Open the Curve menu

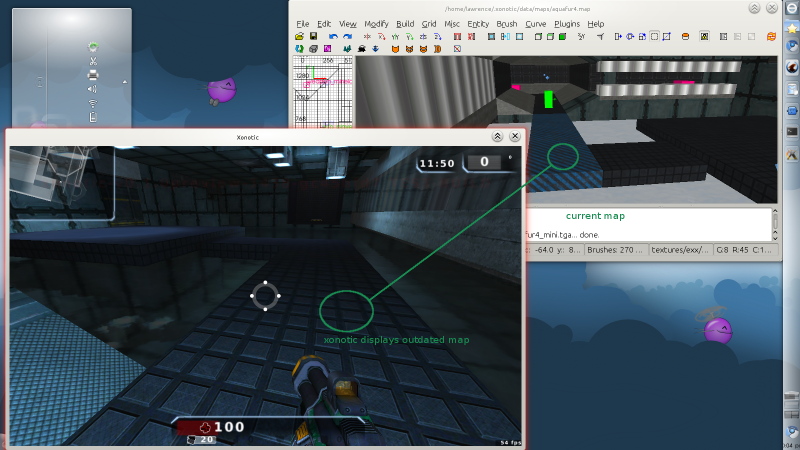(x=536, y=23)
